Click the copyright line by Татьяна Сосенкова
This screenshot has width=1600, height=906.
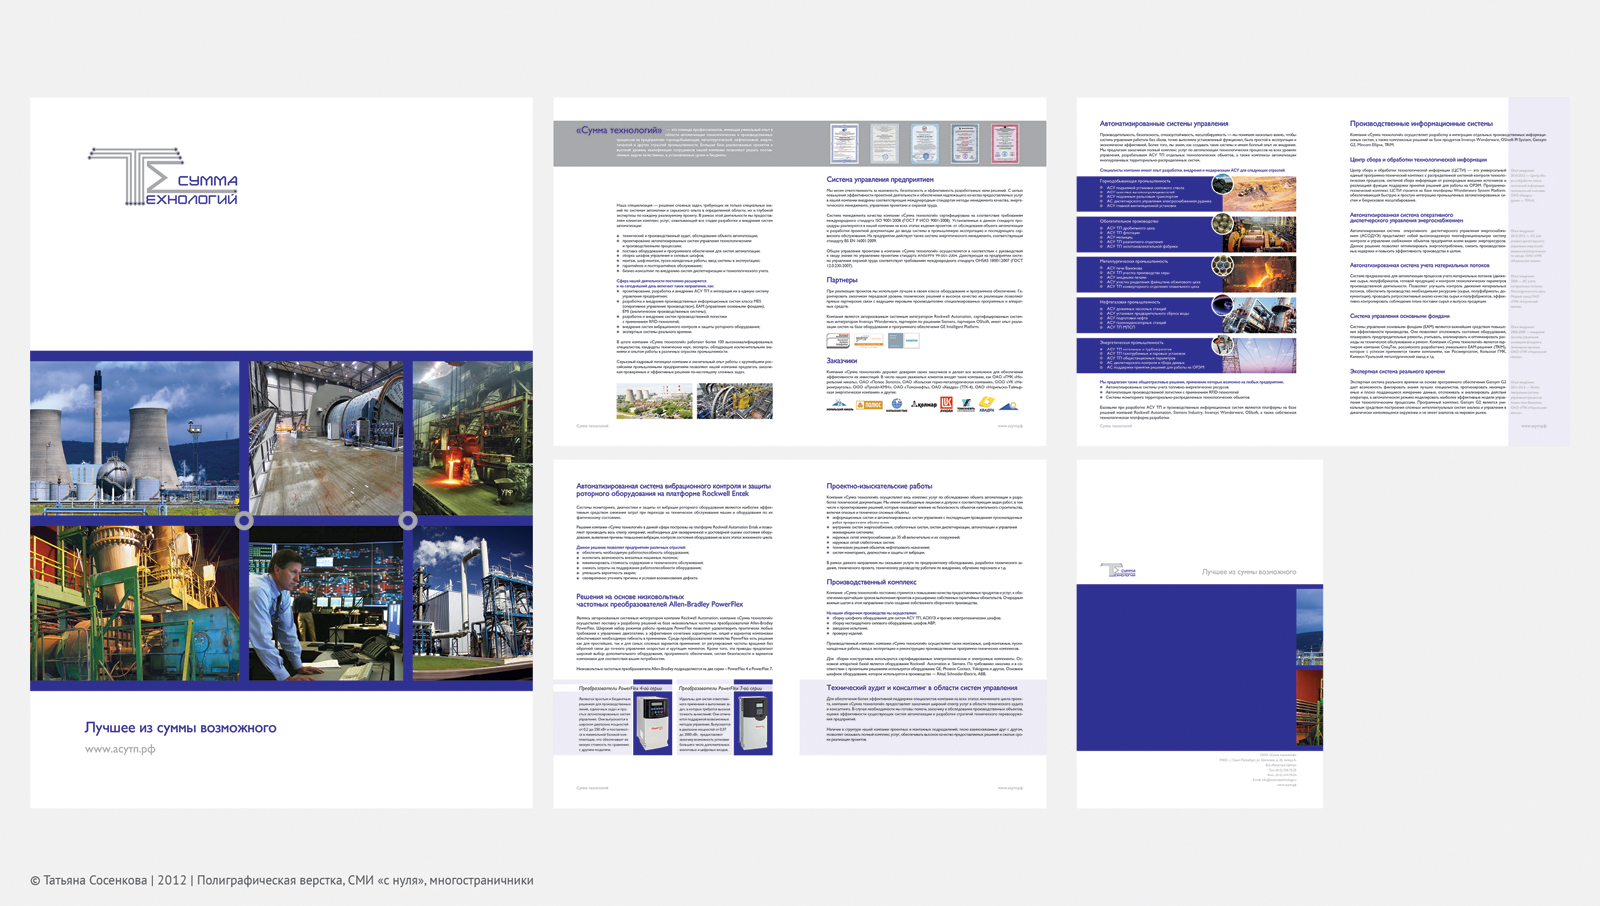[282, 881]
